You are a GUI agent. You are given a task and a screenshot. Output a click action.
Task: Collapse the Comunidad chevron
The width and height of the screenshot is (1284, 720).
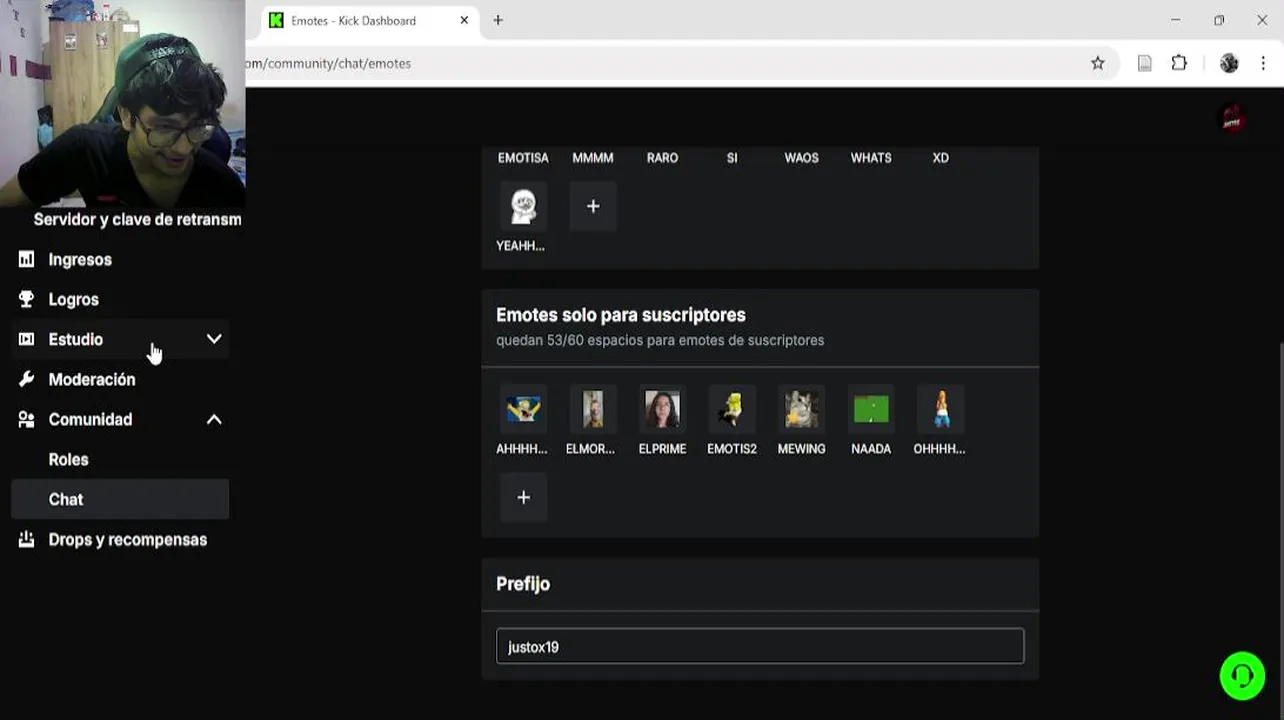(x=214, y=420)
